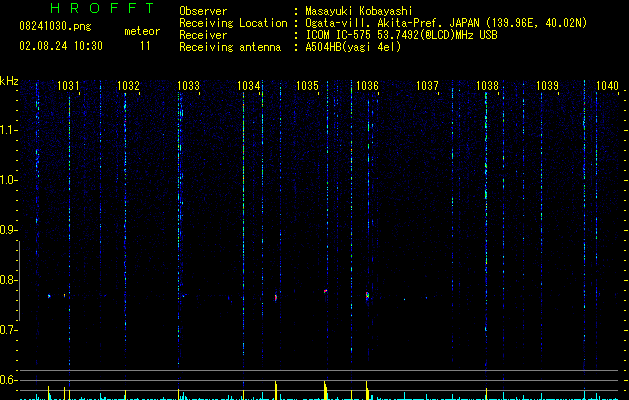The height and width of the screenshot is (400, 629).
Task: Click time marker 1038
Action: [487, 86]
